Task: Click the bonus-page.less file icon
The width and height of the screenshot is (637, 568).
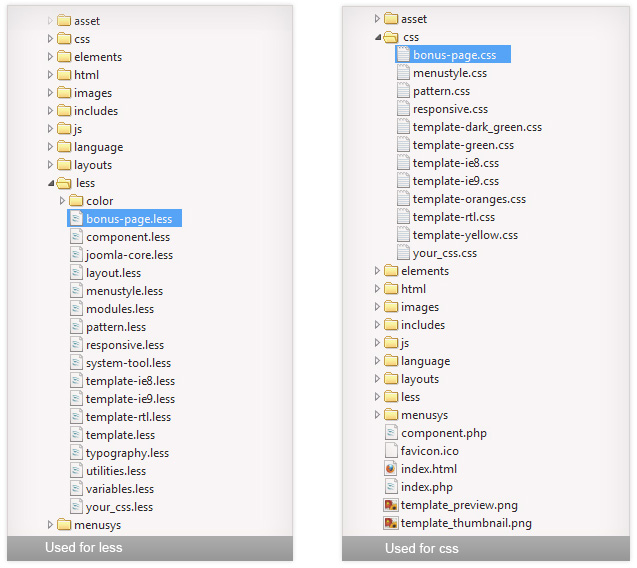Action: click(76, 219)
